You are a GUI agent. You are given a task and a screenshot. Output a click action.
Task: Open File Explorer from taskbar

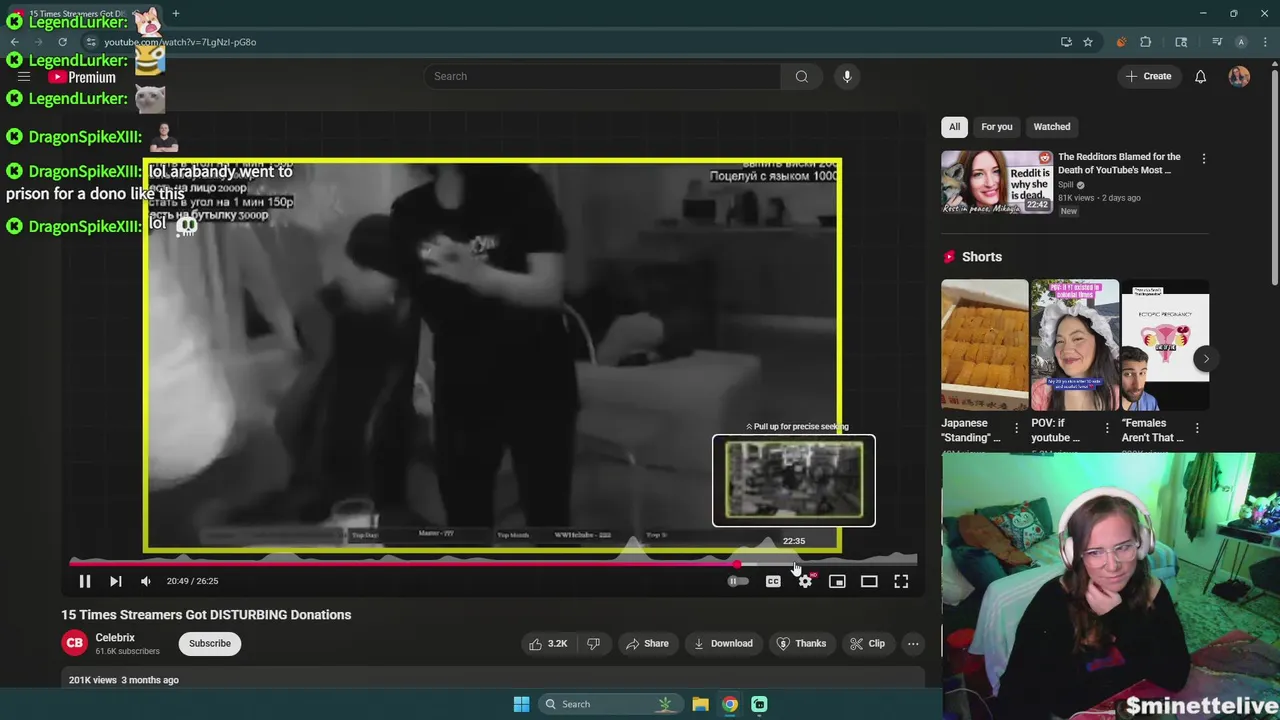tap(700, 704)
